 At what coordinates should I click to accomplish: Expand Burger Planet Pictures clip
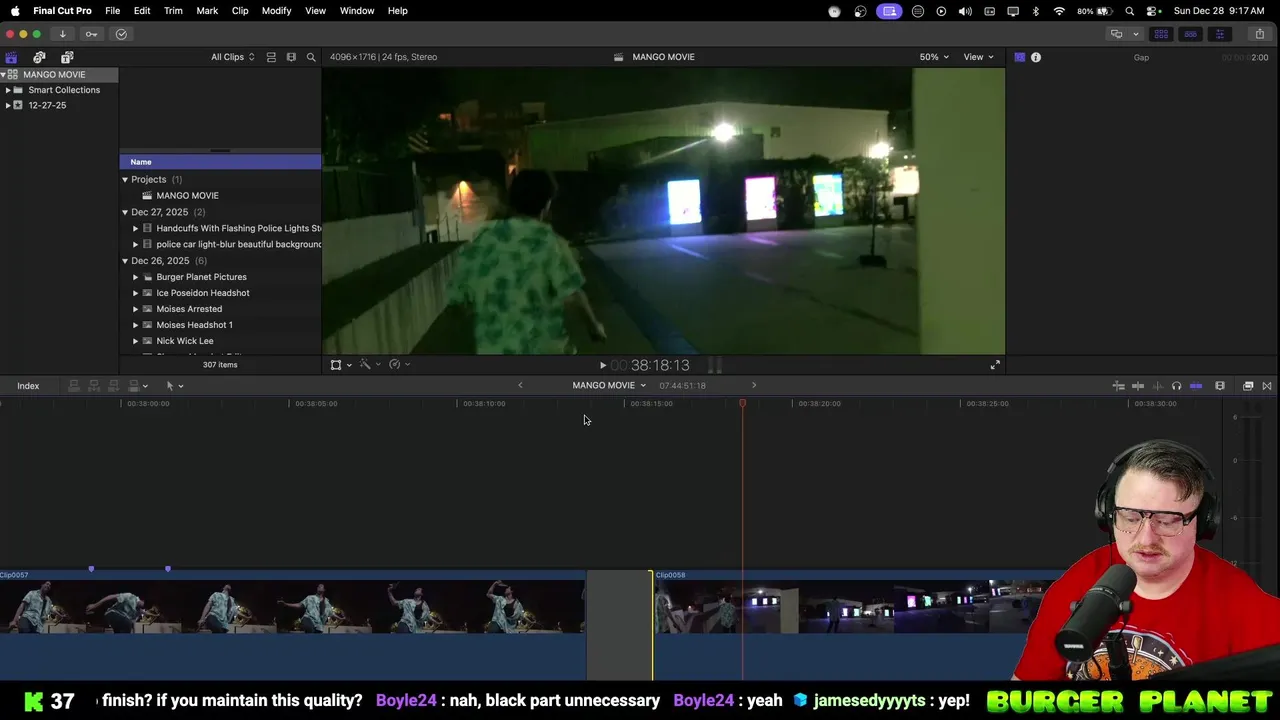136,277
